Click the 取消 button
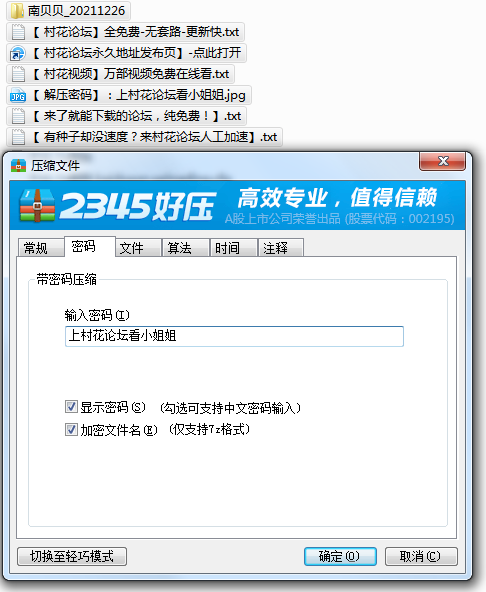 421,556
